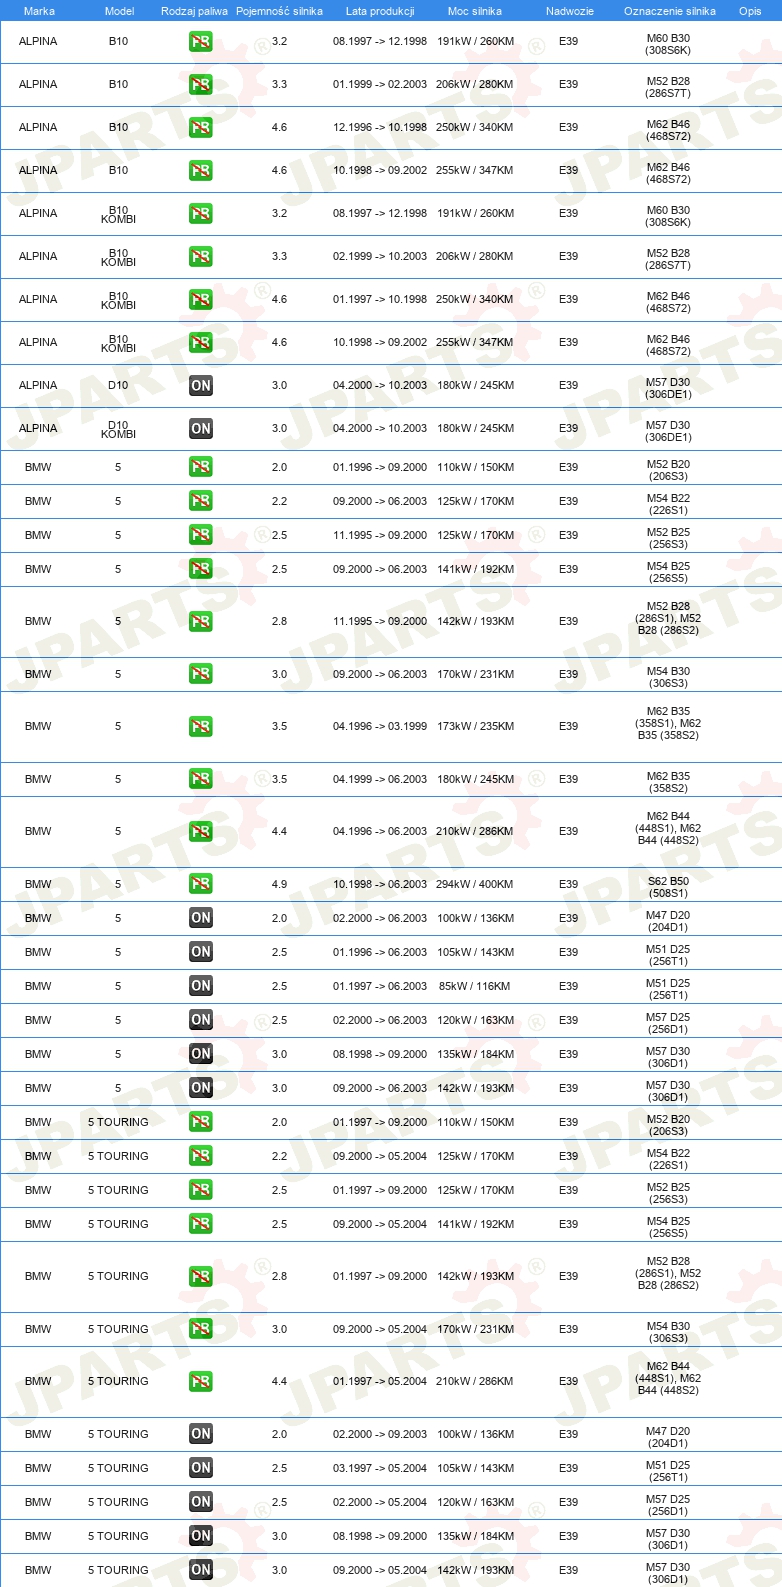Screen dimensions: 782x1587
Task: Click PB icon in B10 KOMBI 260KM row
Action: 201,214
